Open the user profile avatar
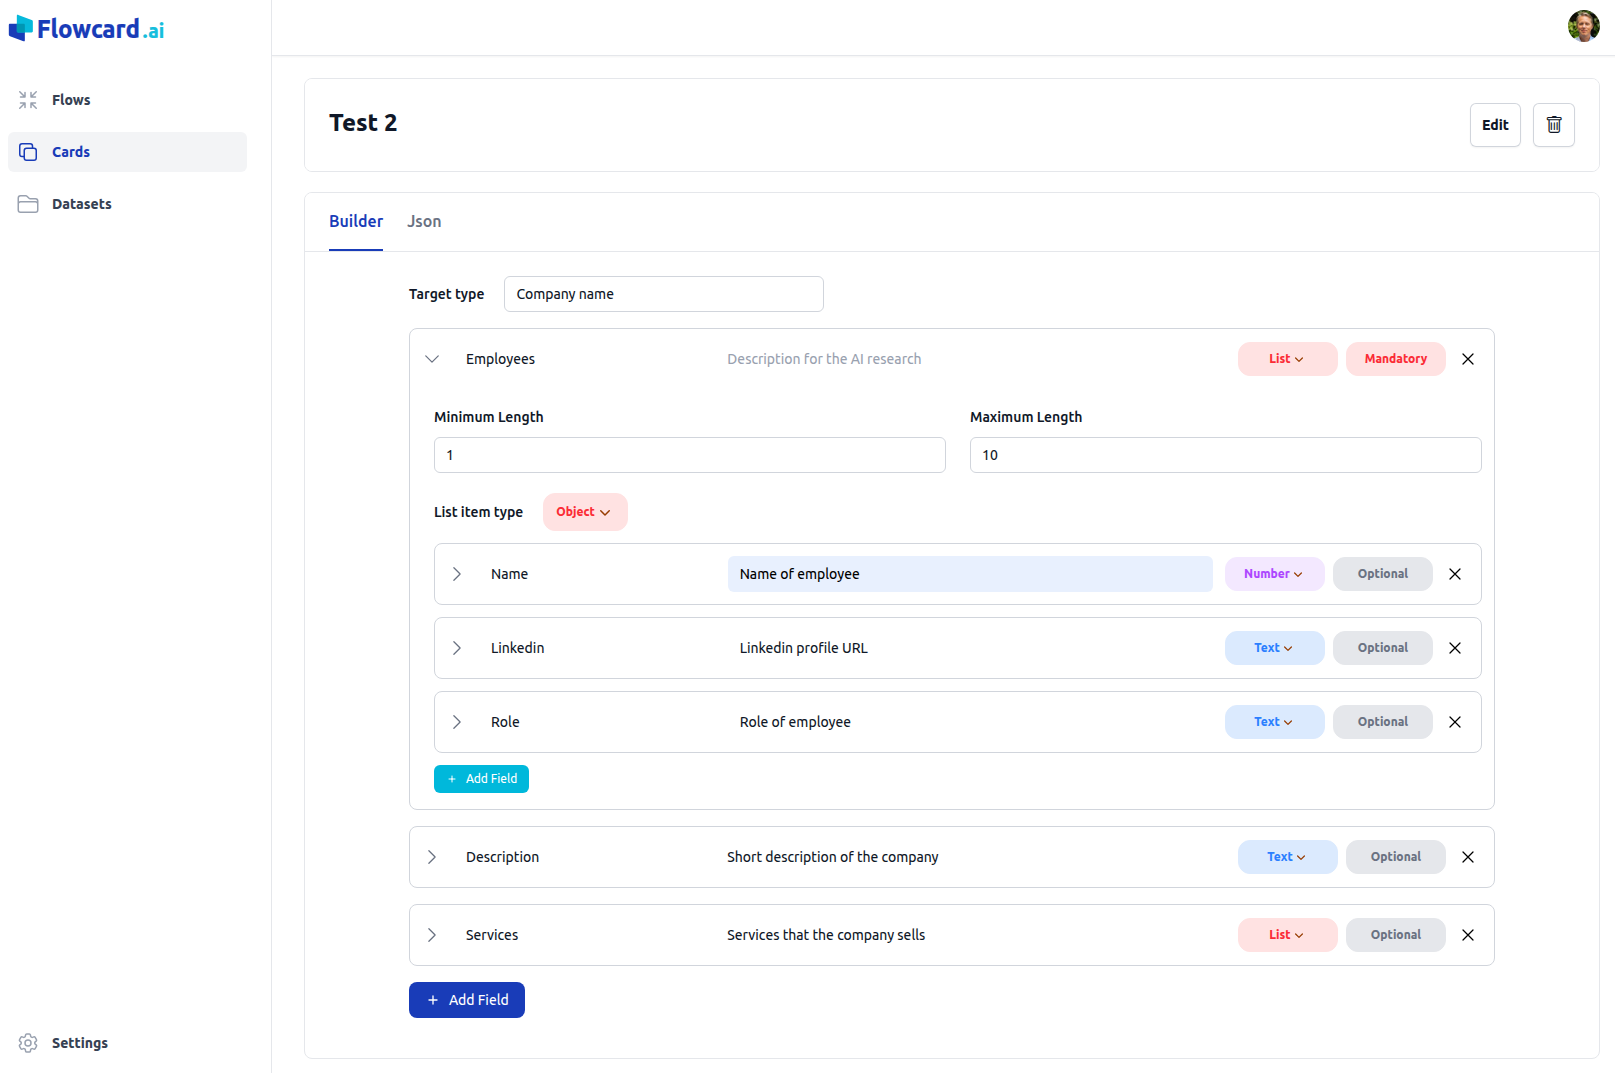This screenshot has height=1073, width=1615. [x=1583, y=25]
